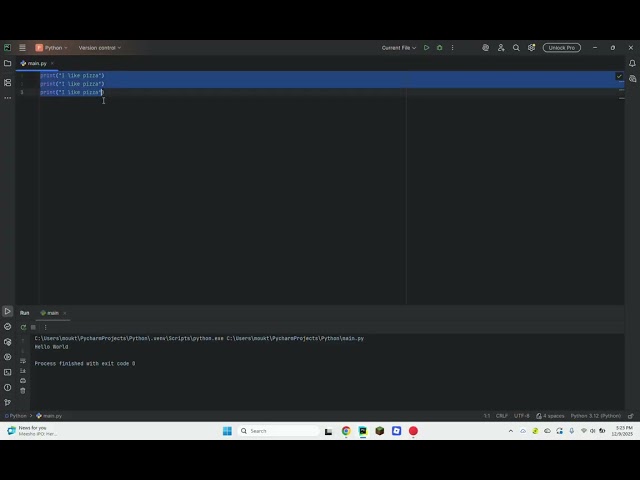Run the current file with green play icon
This screenshot has width=640, height=480.
426,48
